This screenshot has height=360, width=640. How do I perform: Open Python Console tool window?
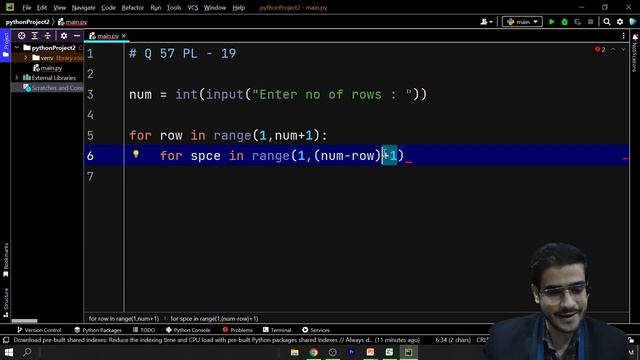tap(188, 330)
